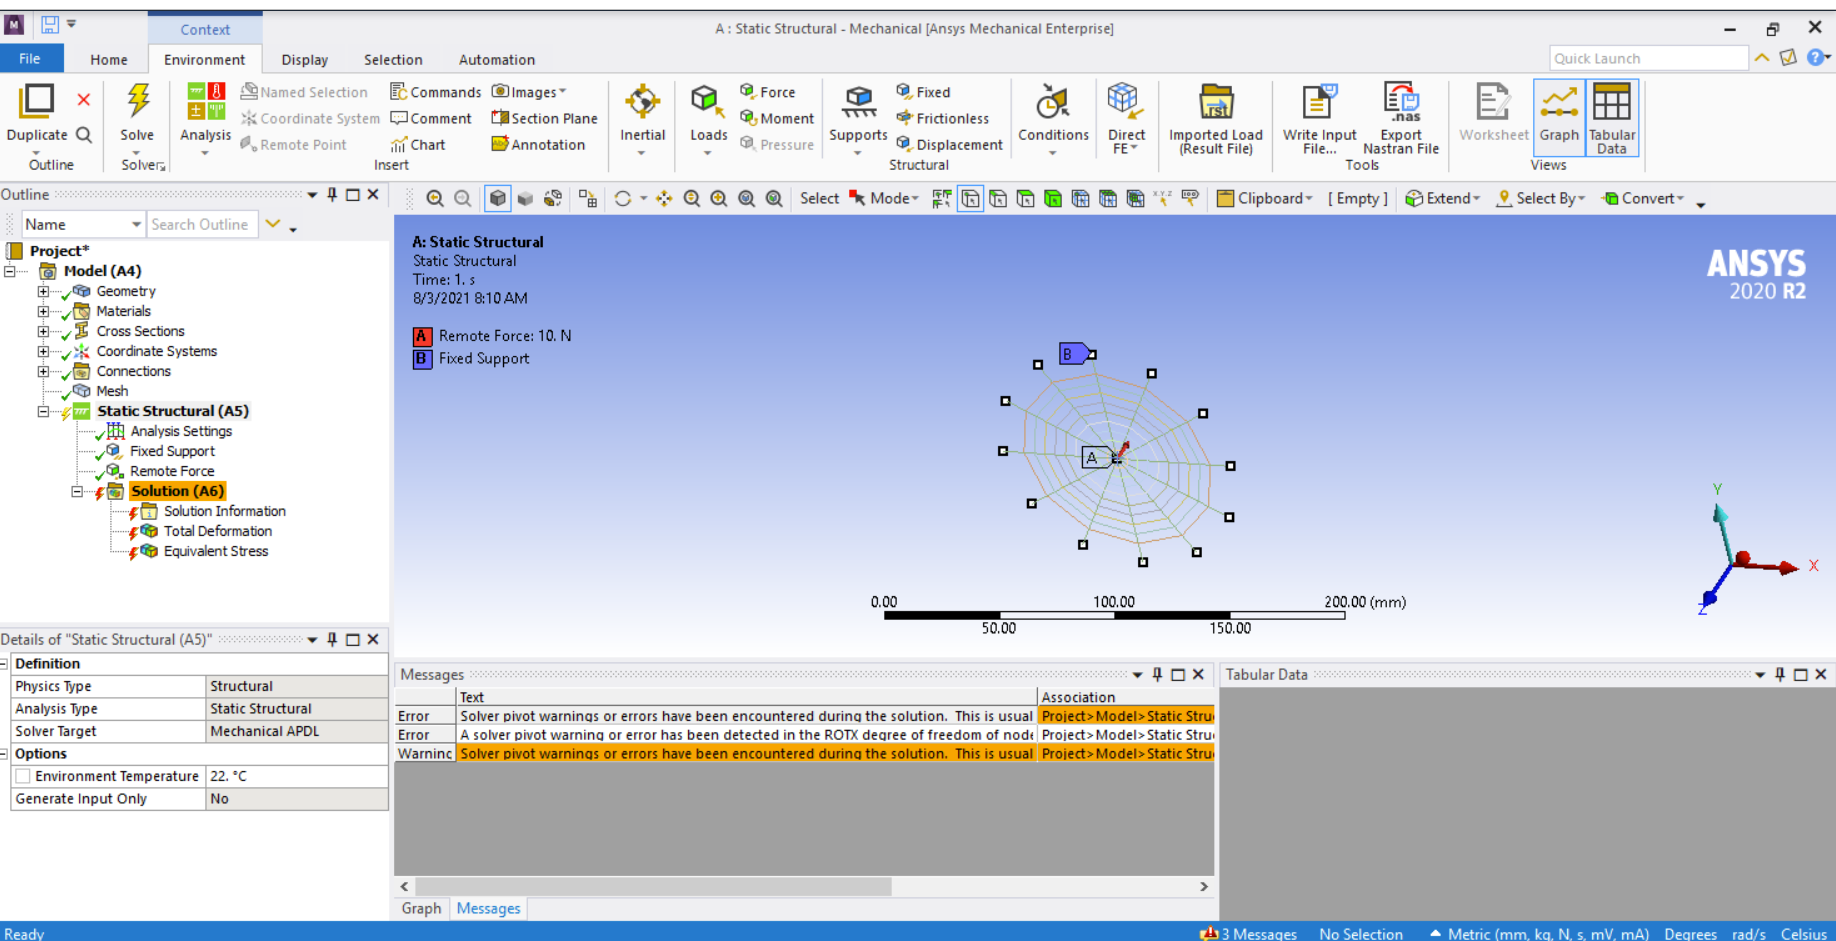
Task: Click the Write Input File icon
Action: click(x=1319, y=103)
